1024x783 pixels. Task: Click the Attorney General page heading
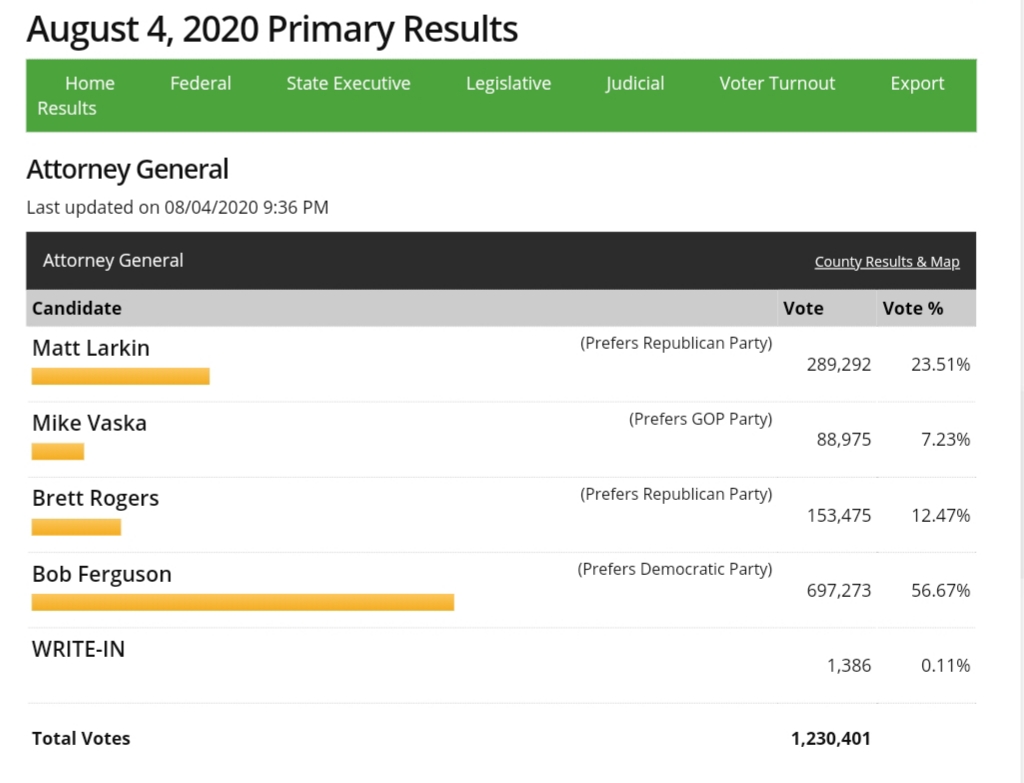pos(128,170)
